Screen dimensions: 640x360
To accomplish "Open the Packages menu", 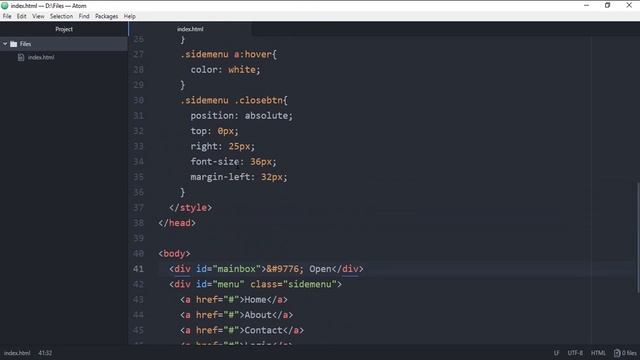I will point(106,16).
